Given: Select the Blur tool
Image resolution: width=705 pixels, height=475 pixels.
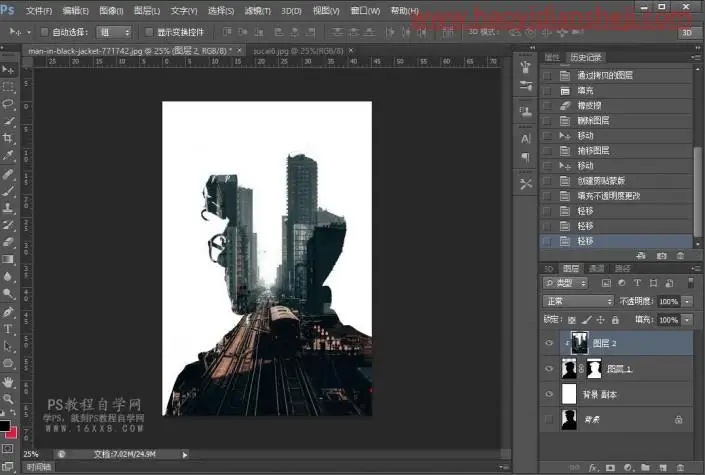Looking at the screenshot, I should (x=8, y=277).
